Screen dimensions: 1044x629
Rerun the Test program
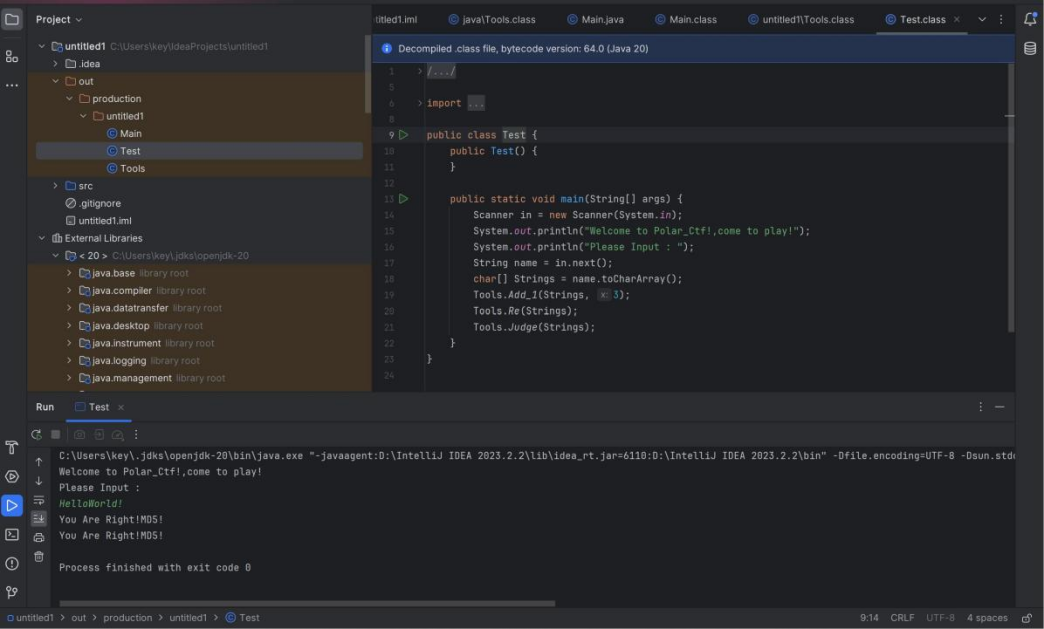point(36,435)
